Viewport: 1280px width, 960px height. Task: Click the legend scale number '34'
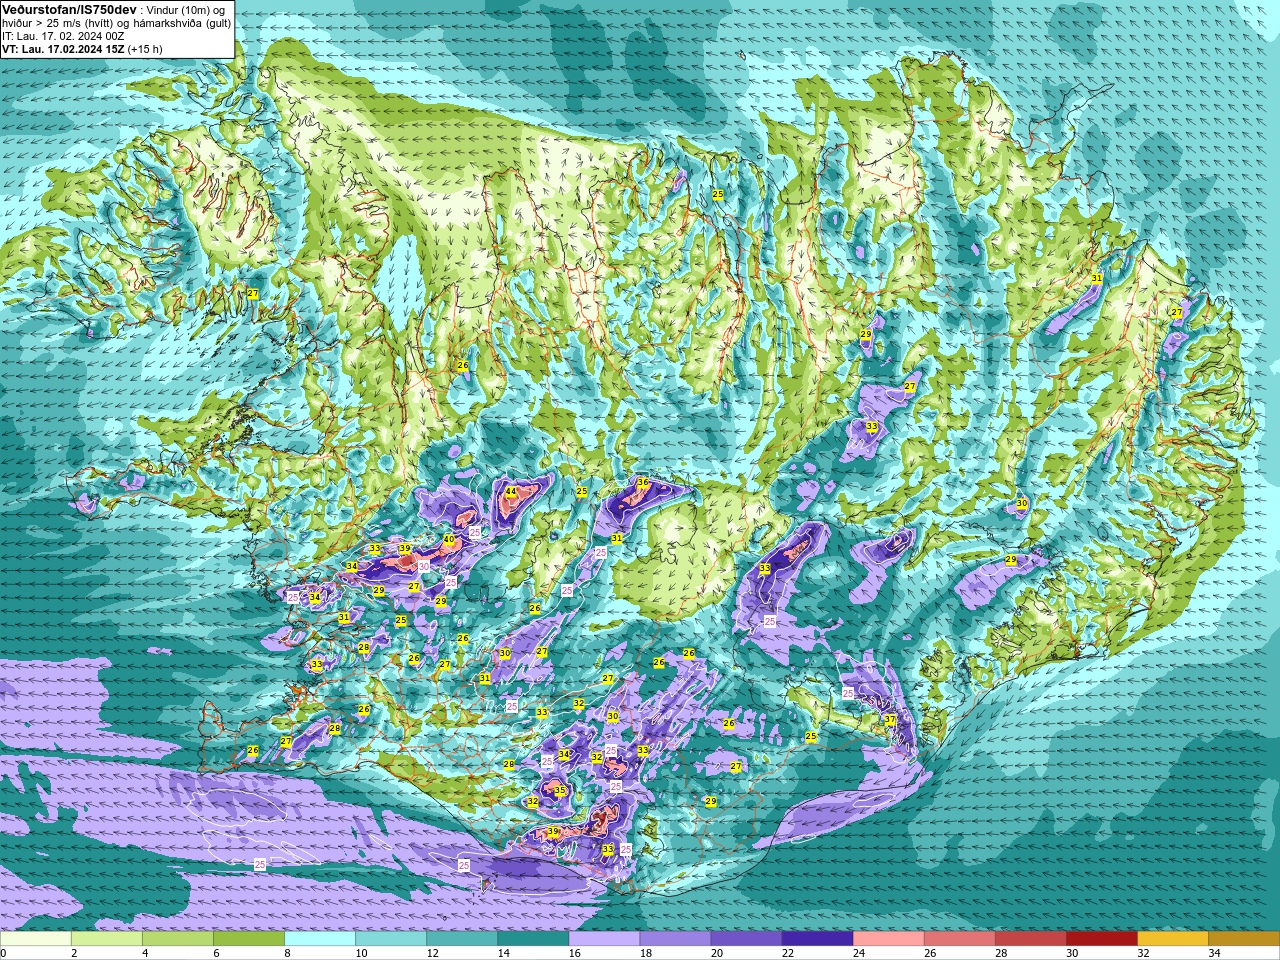[x=1214, y=953]
